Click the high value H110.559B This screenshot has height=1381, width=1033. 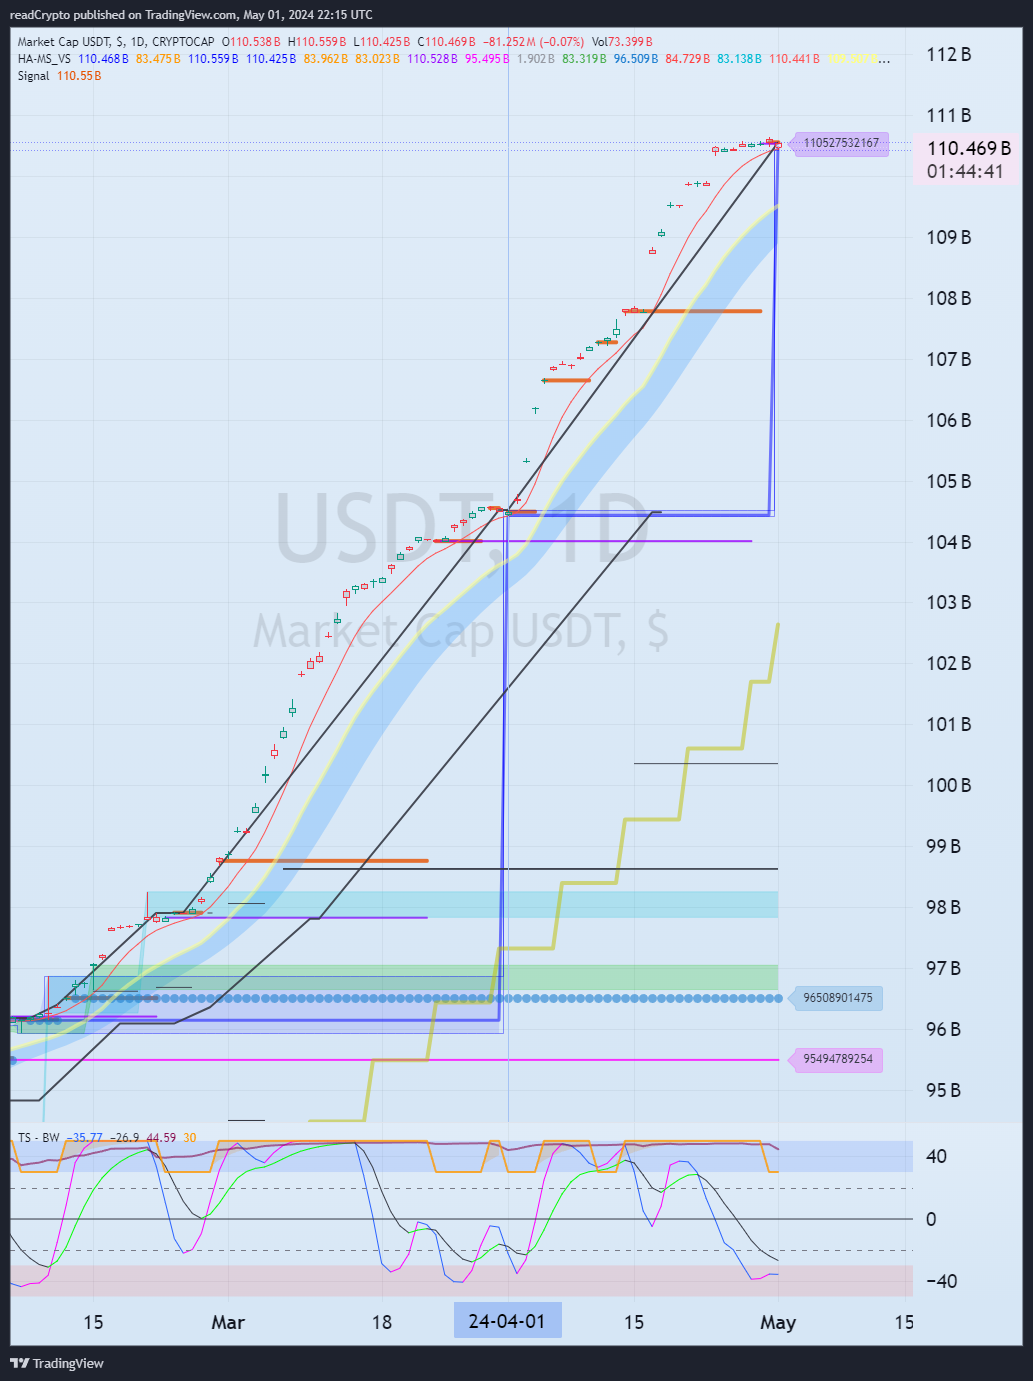317,42
